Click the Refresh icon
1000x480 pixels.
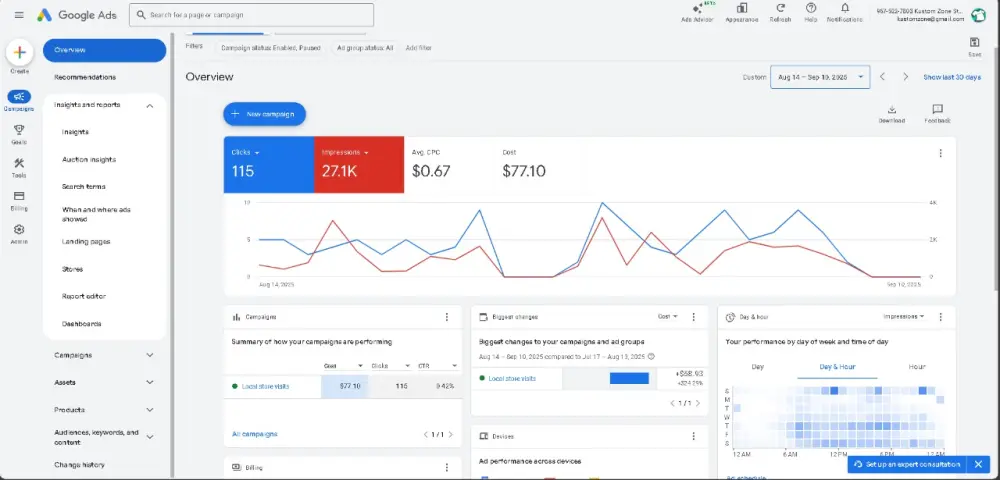coord(780,9)
